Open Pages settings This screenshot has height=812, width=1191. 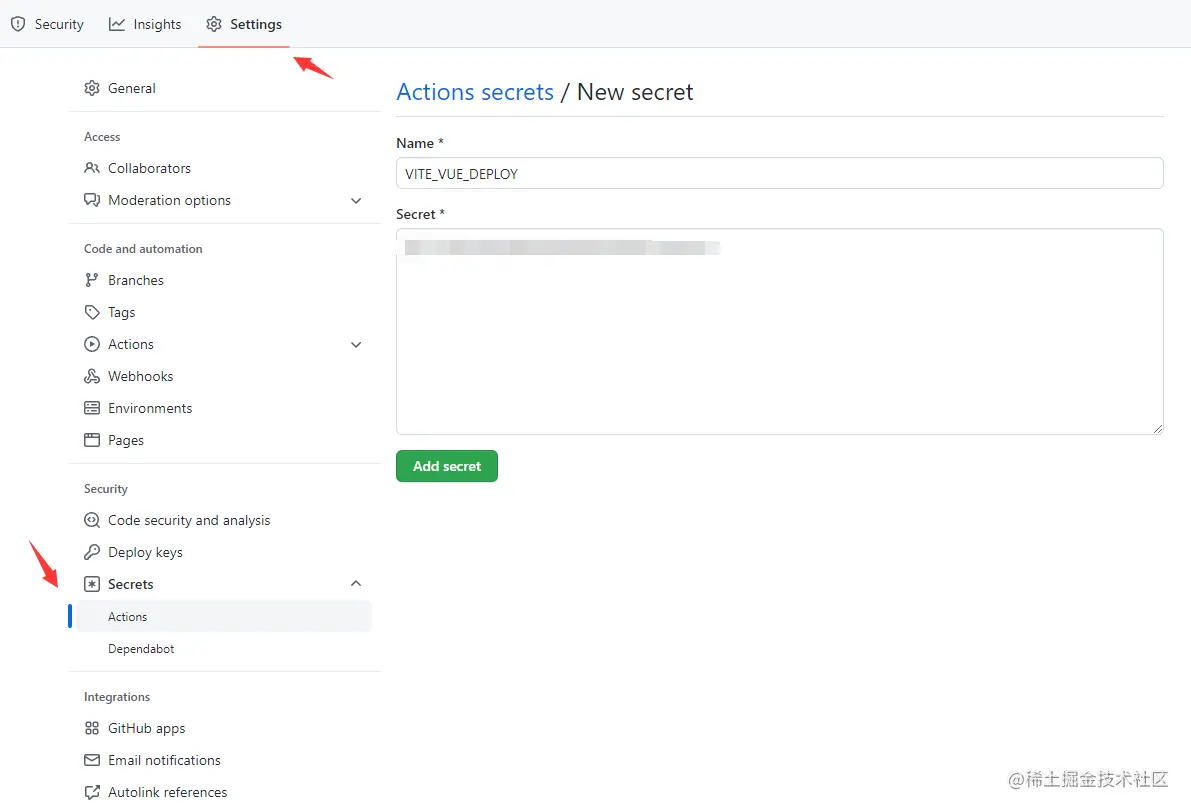224,440
